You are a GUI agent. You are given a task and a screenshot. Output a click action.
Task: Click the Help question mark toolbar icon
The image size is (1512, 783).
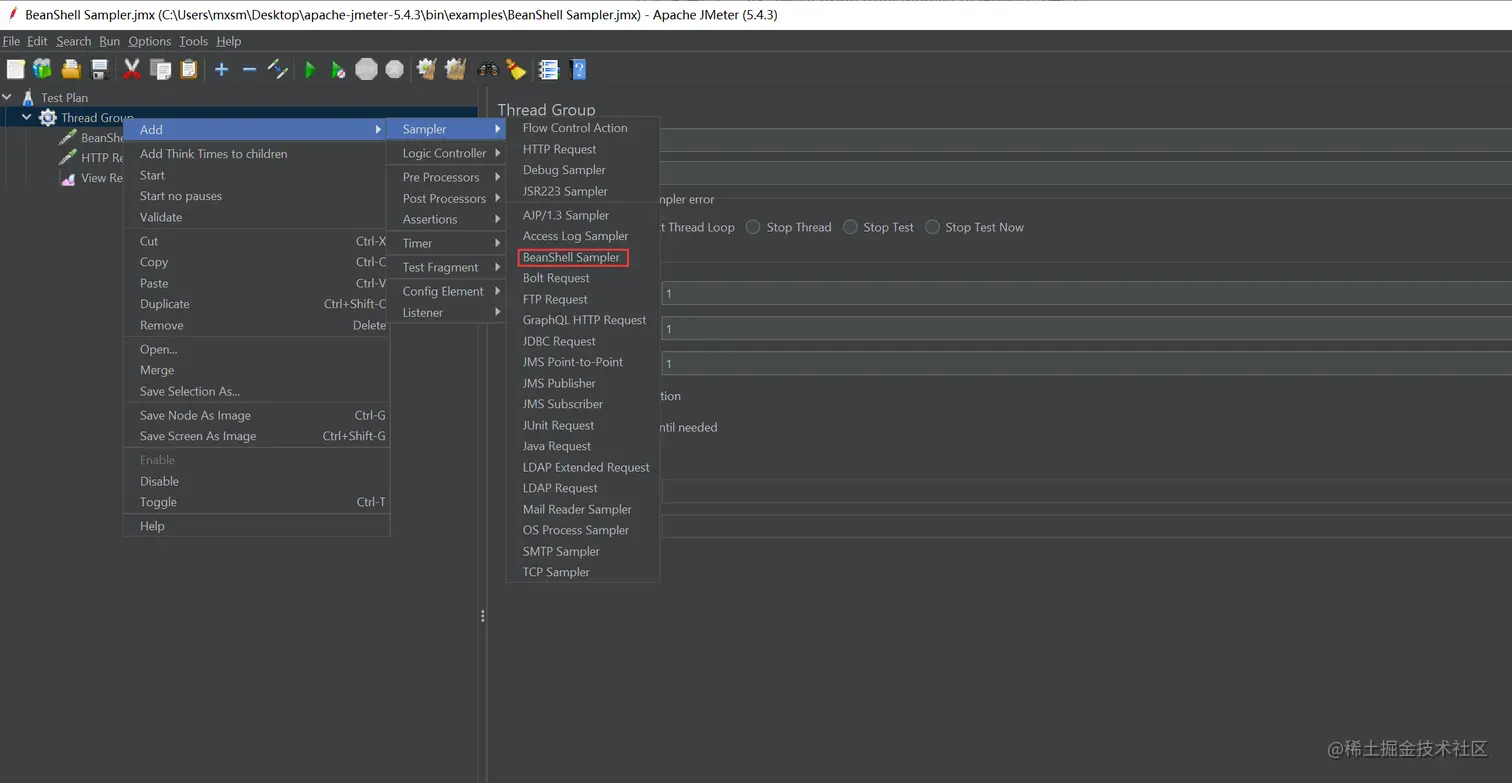577,69
